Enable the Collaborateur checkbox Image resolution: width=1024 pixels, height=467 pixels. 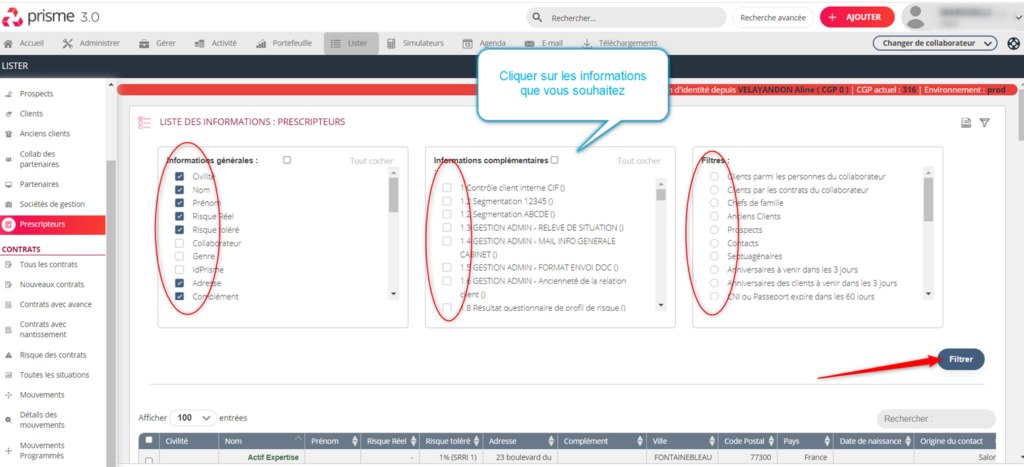tap(179, 243)
